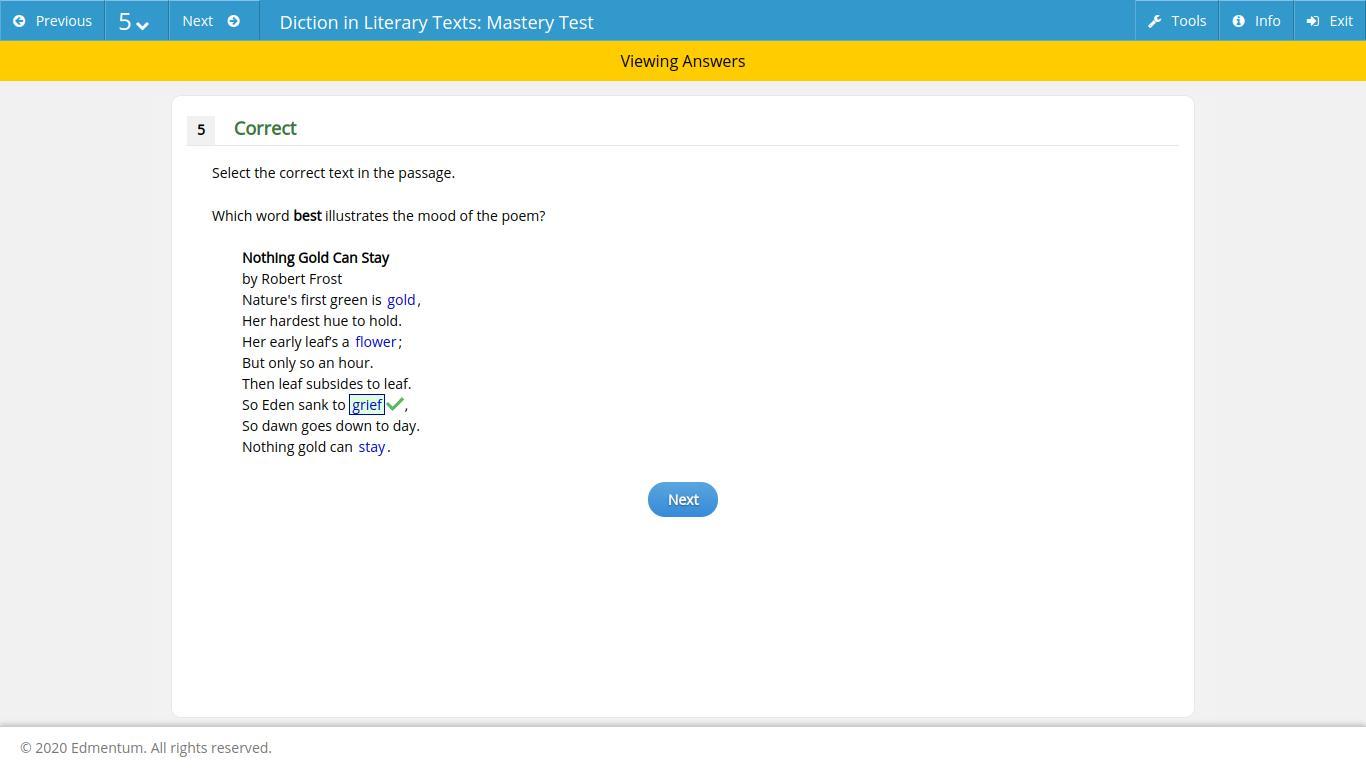The image size is (1366, 768).
Task: Click the line "But only so an hour."
Action: tap(308, 363)
